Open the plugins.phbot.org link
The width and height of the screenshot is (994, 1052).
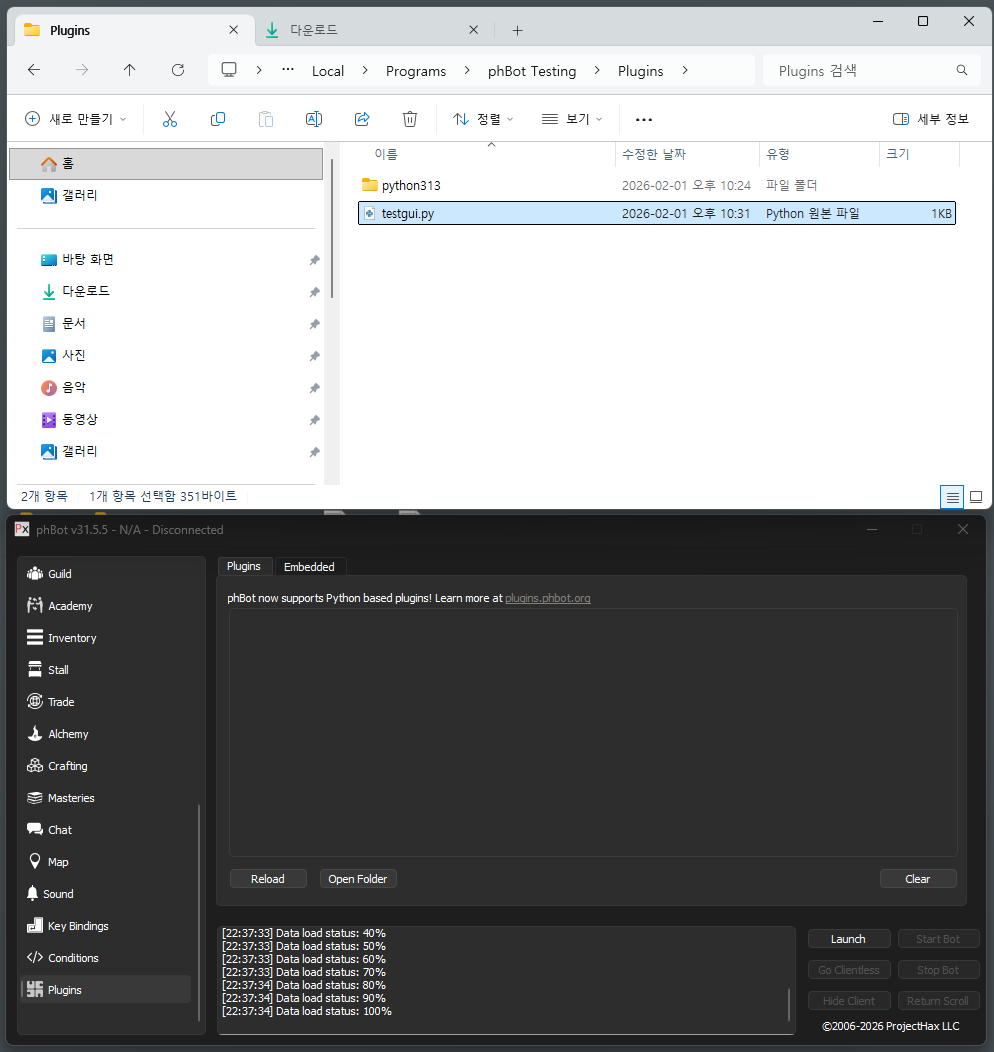(x=547, y=598)
